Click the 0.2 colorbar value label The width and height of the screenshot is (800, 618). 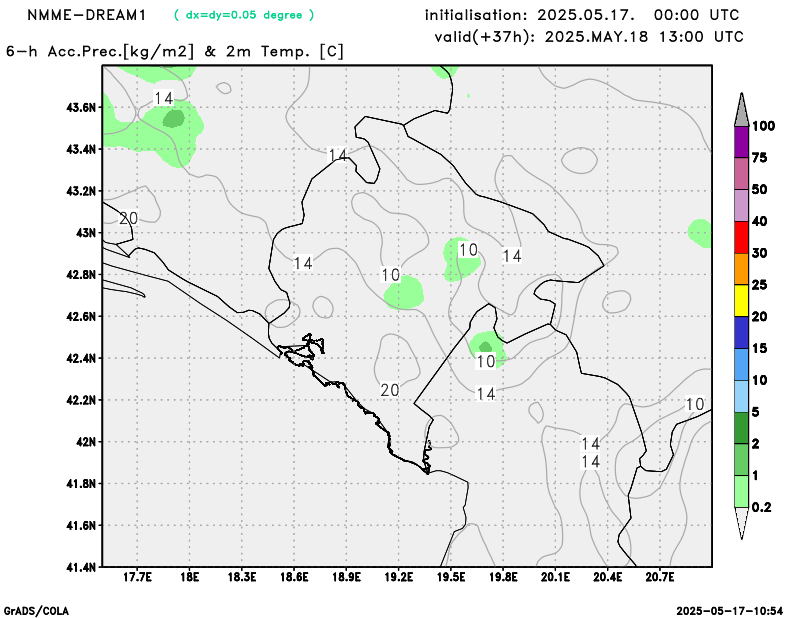[761, 507]
